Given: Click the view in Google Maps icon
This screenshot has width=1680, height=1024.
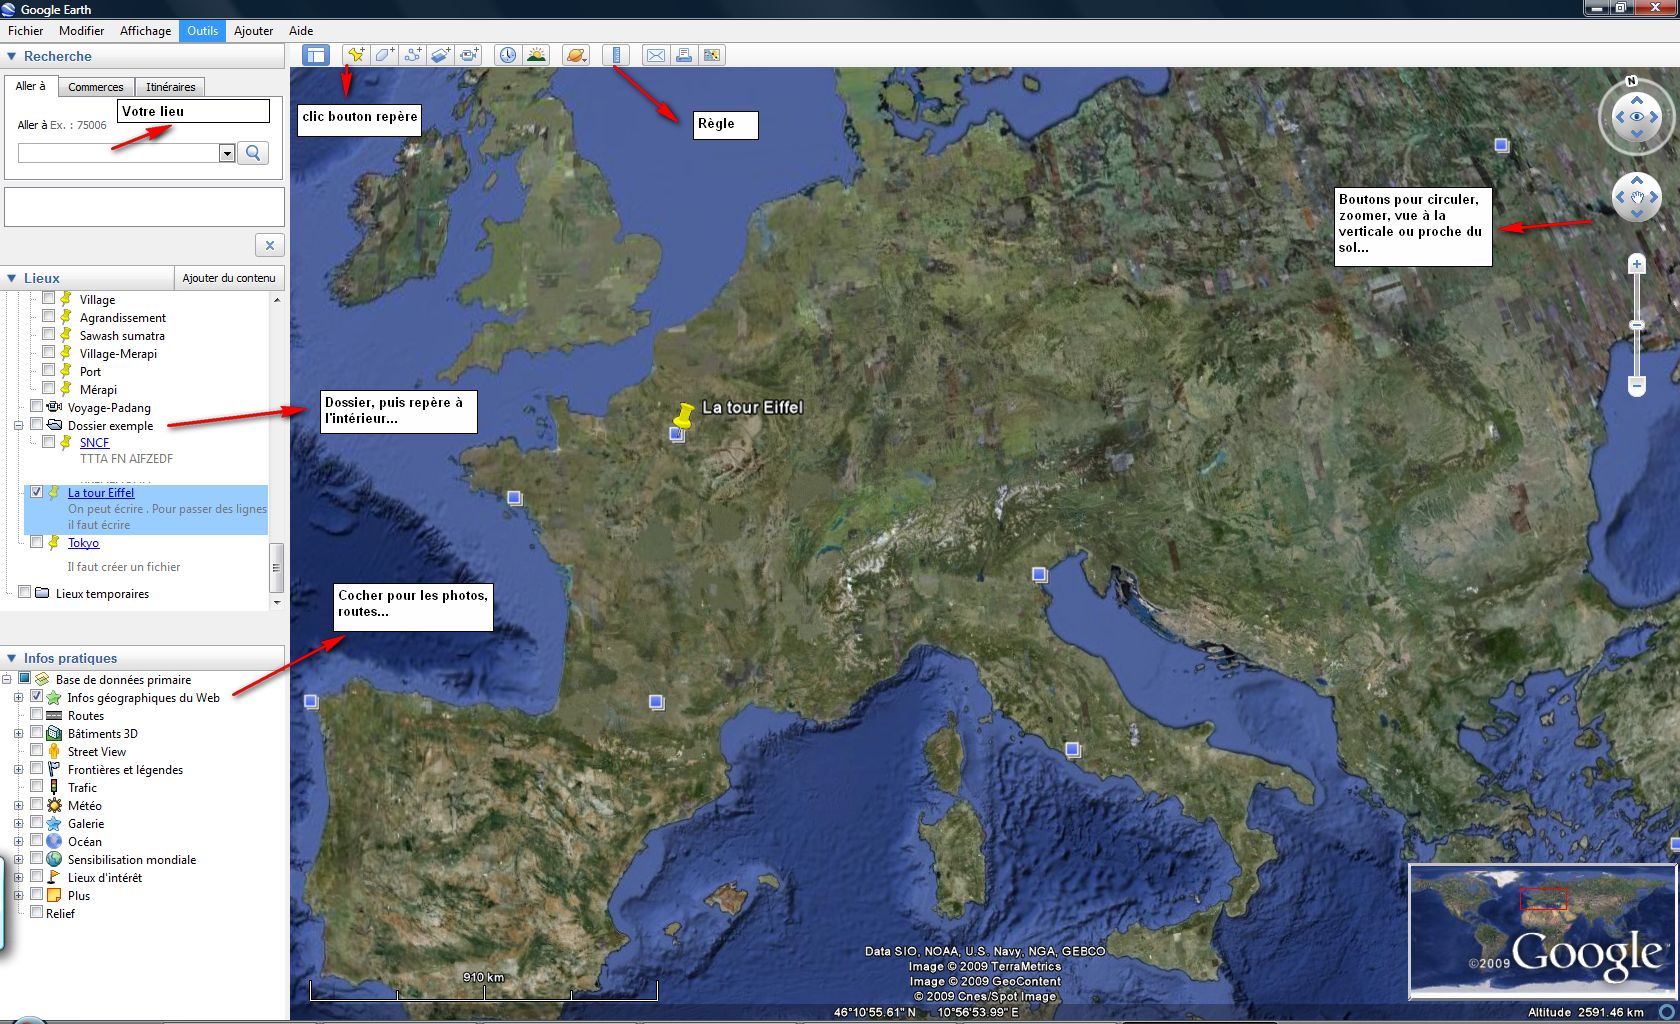Looking at the screenshot, I should (712, 55).
